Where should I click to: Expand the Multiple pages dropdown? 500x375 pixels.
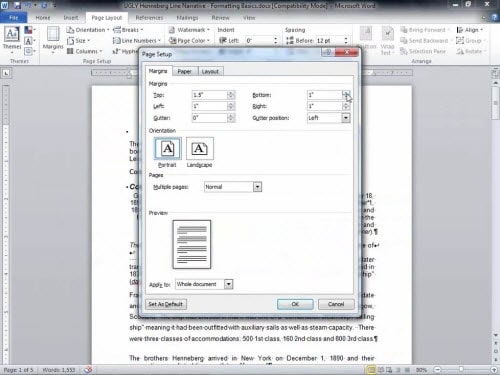pyautogui.click(x=257, y=187)
